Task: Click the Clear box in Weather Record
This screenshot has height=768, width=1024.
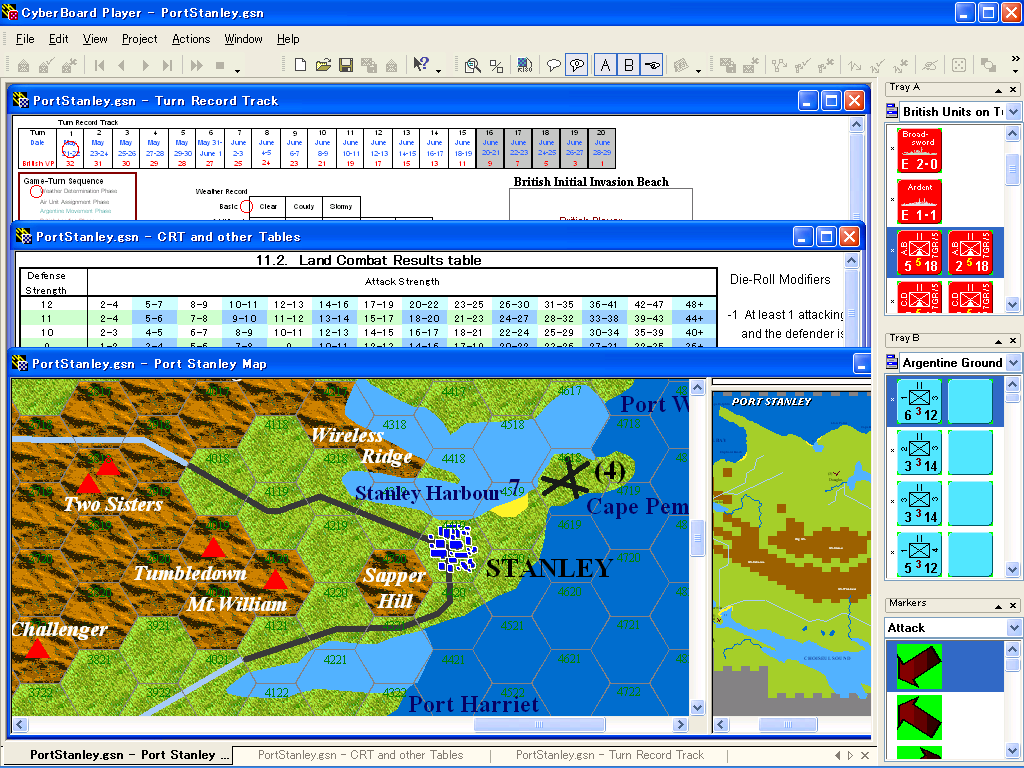Action: pos(268,206)
